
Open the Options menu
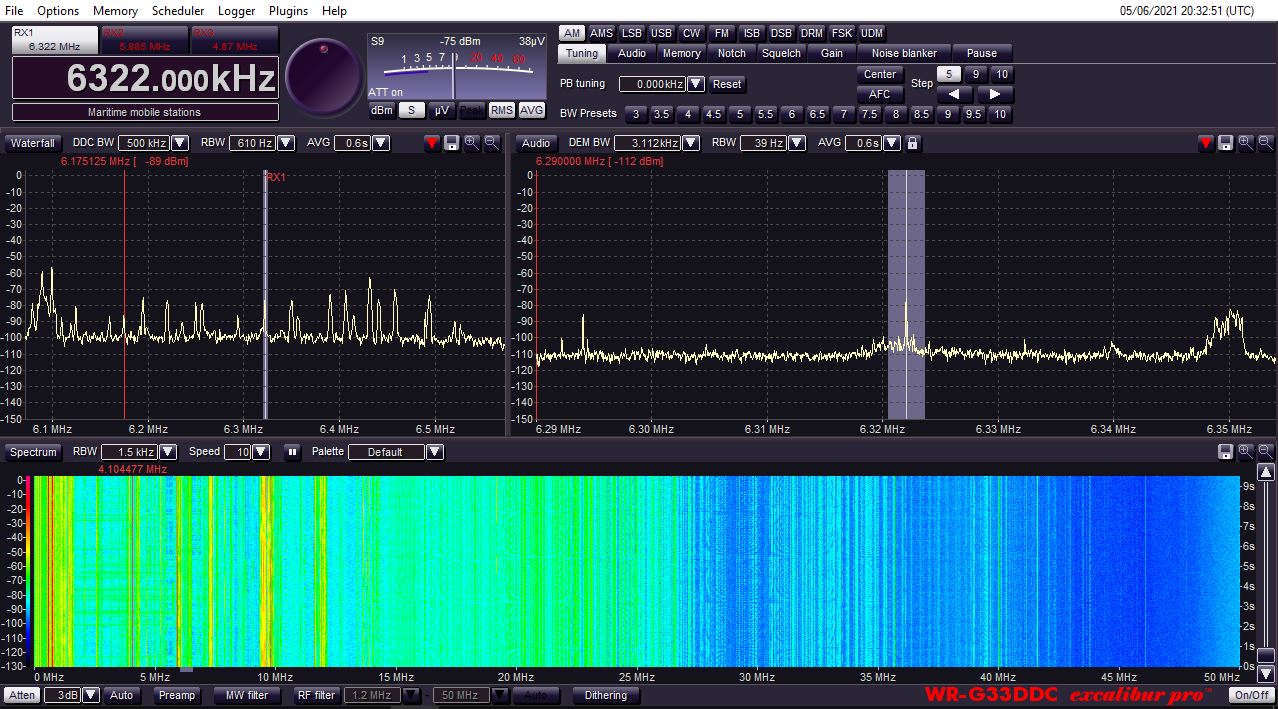click(57, 11)
